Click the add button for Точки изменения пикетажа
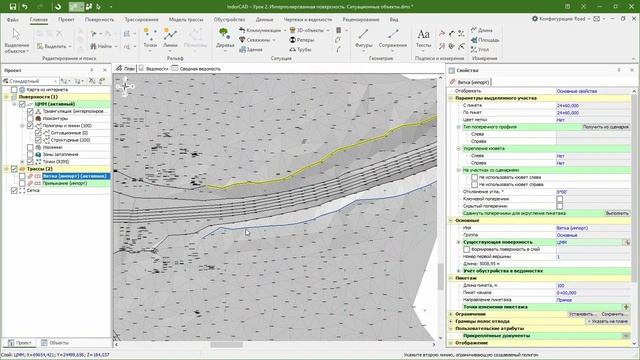Image resolution: width=640 pixels, height=360 pixels. (x=626, y=307)
